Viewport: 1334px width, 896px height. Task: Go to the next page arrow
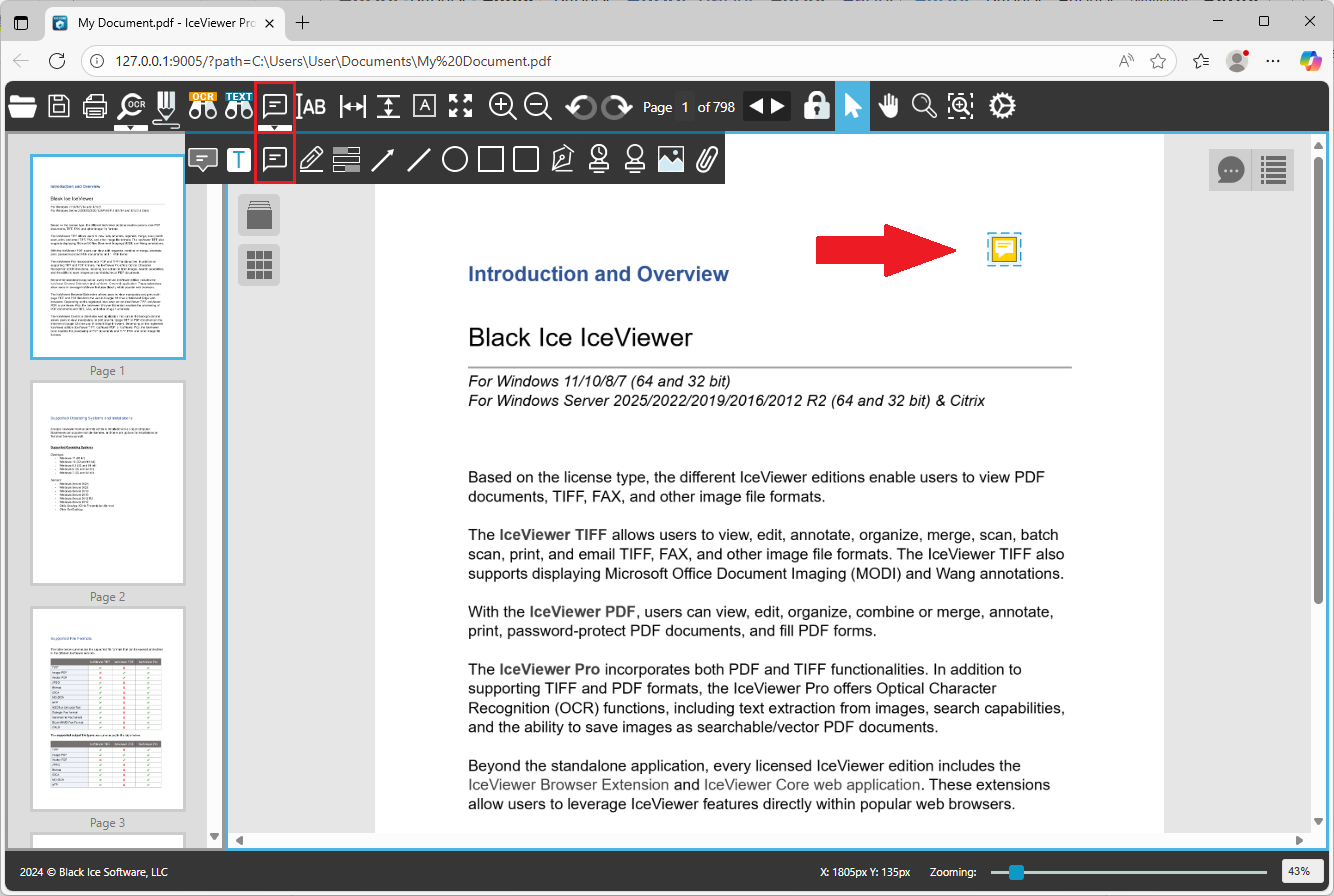tap(779, 106)
